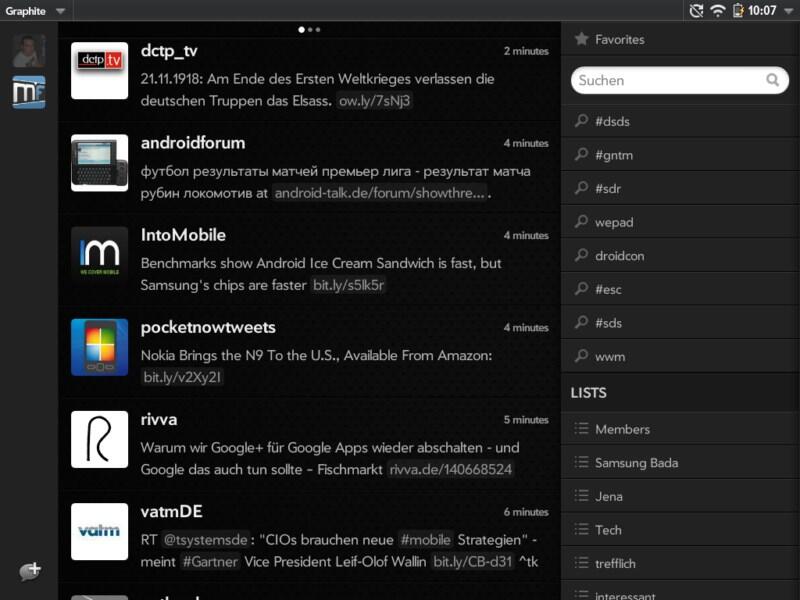The width and height of the screenshot is (800, 600).
Task: Open the Tech list
Action: click(680, 531)
